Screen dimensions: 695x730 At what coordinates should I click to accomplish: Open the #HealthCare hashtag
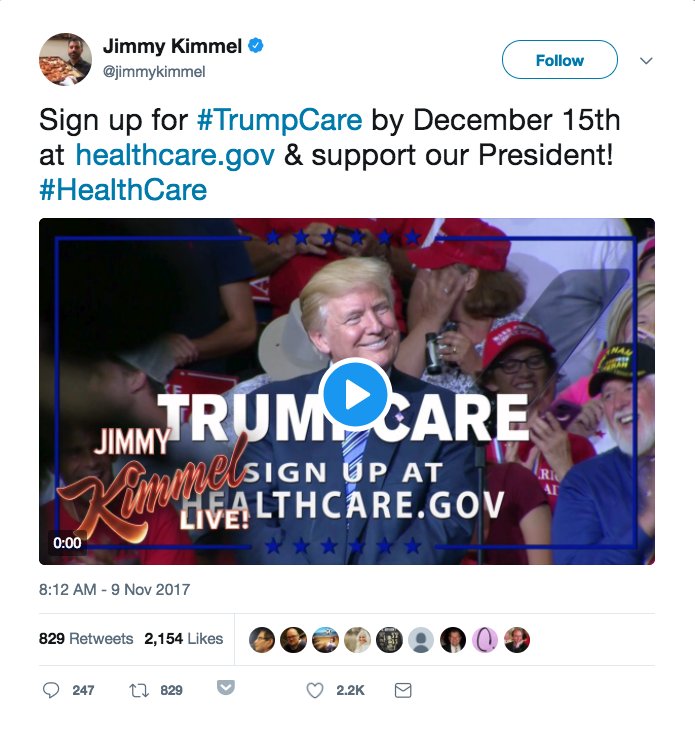click(x=123, y=190)
